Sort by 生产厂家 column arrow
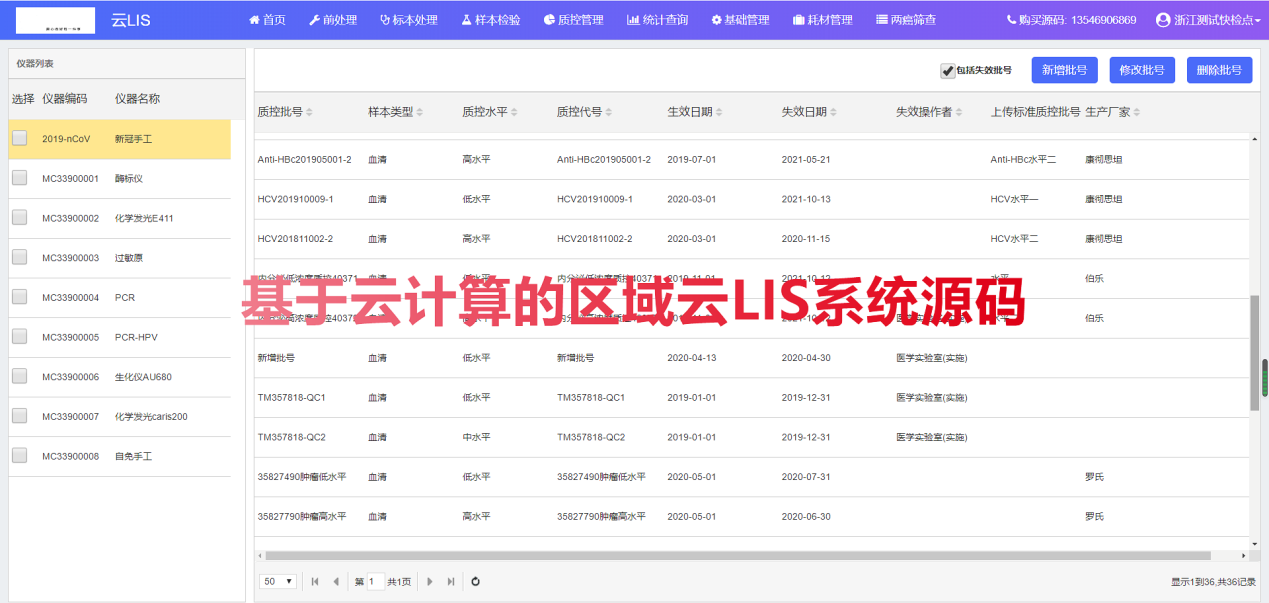The width and height of the screenshot is (1269, 603). pos(1137,112)
